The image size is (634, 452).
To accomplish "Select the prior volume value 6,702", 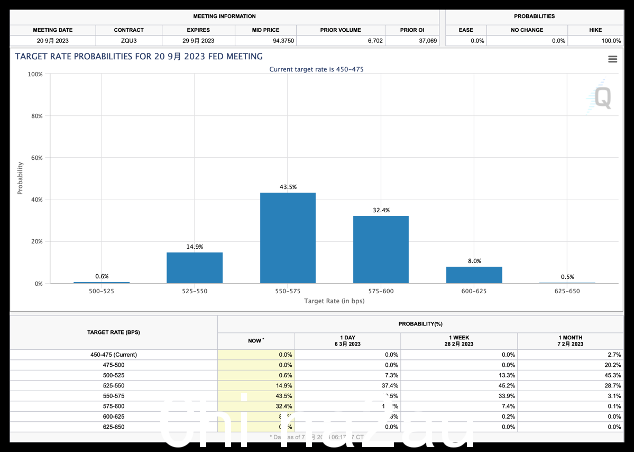I will (x=375, y=41).
